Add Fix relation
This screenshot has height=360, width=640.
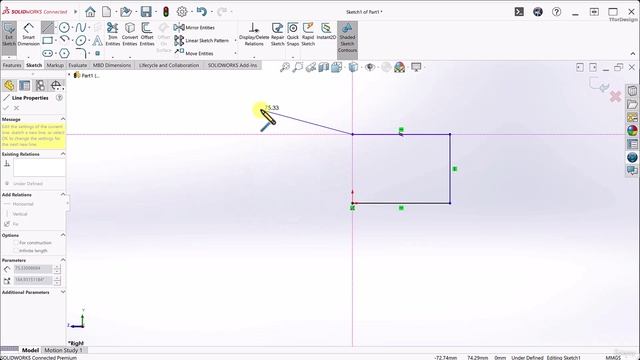(11, 224)
